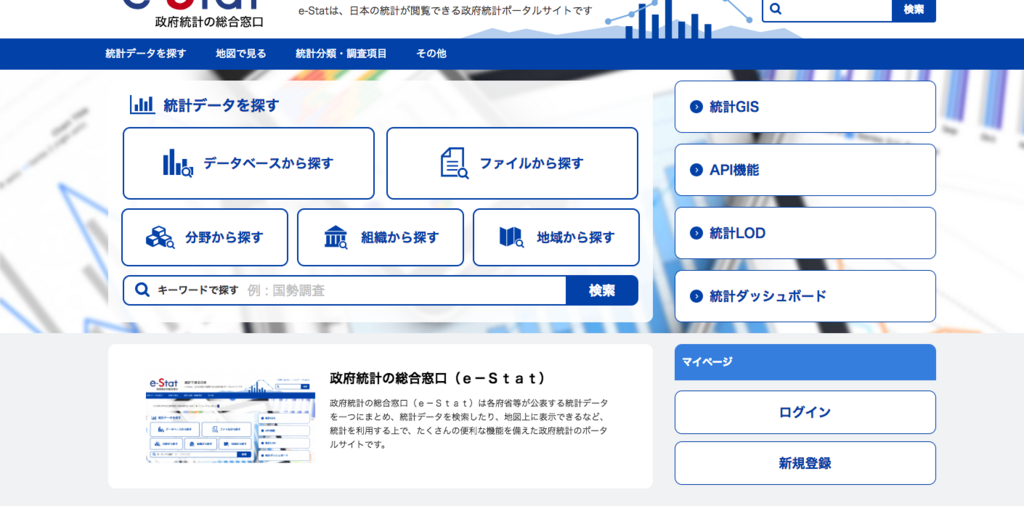Click the 検索 button beside keyword field
1024x511 pixels.
(x=602, y=290)
